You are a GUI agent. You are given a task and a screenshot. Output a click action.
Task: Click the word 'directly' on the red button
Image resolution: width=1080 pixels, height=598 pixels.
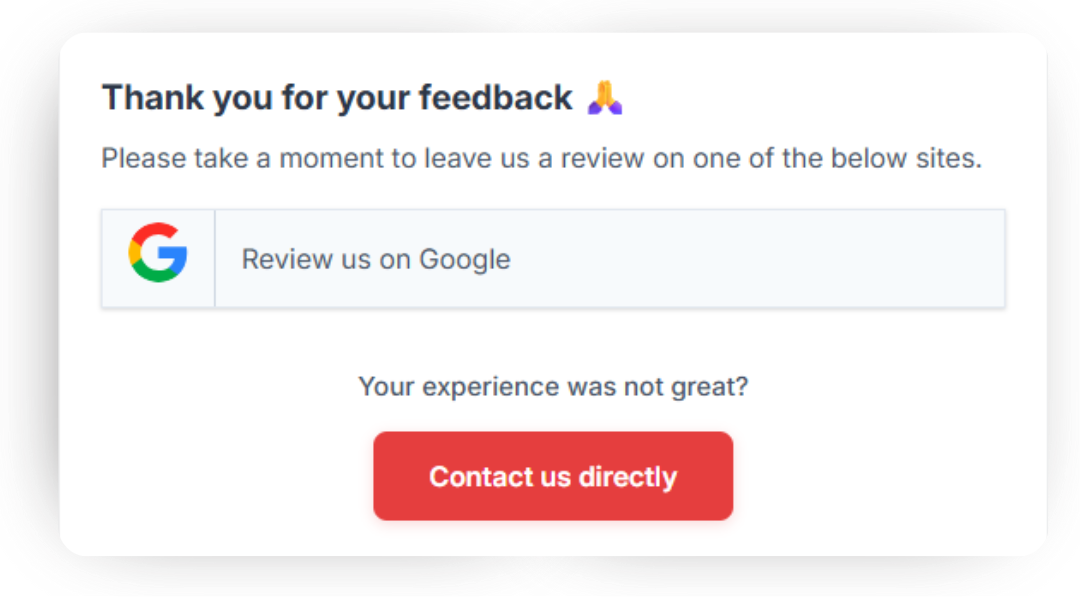click(627, 476)
